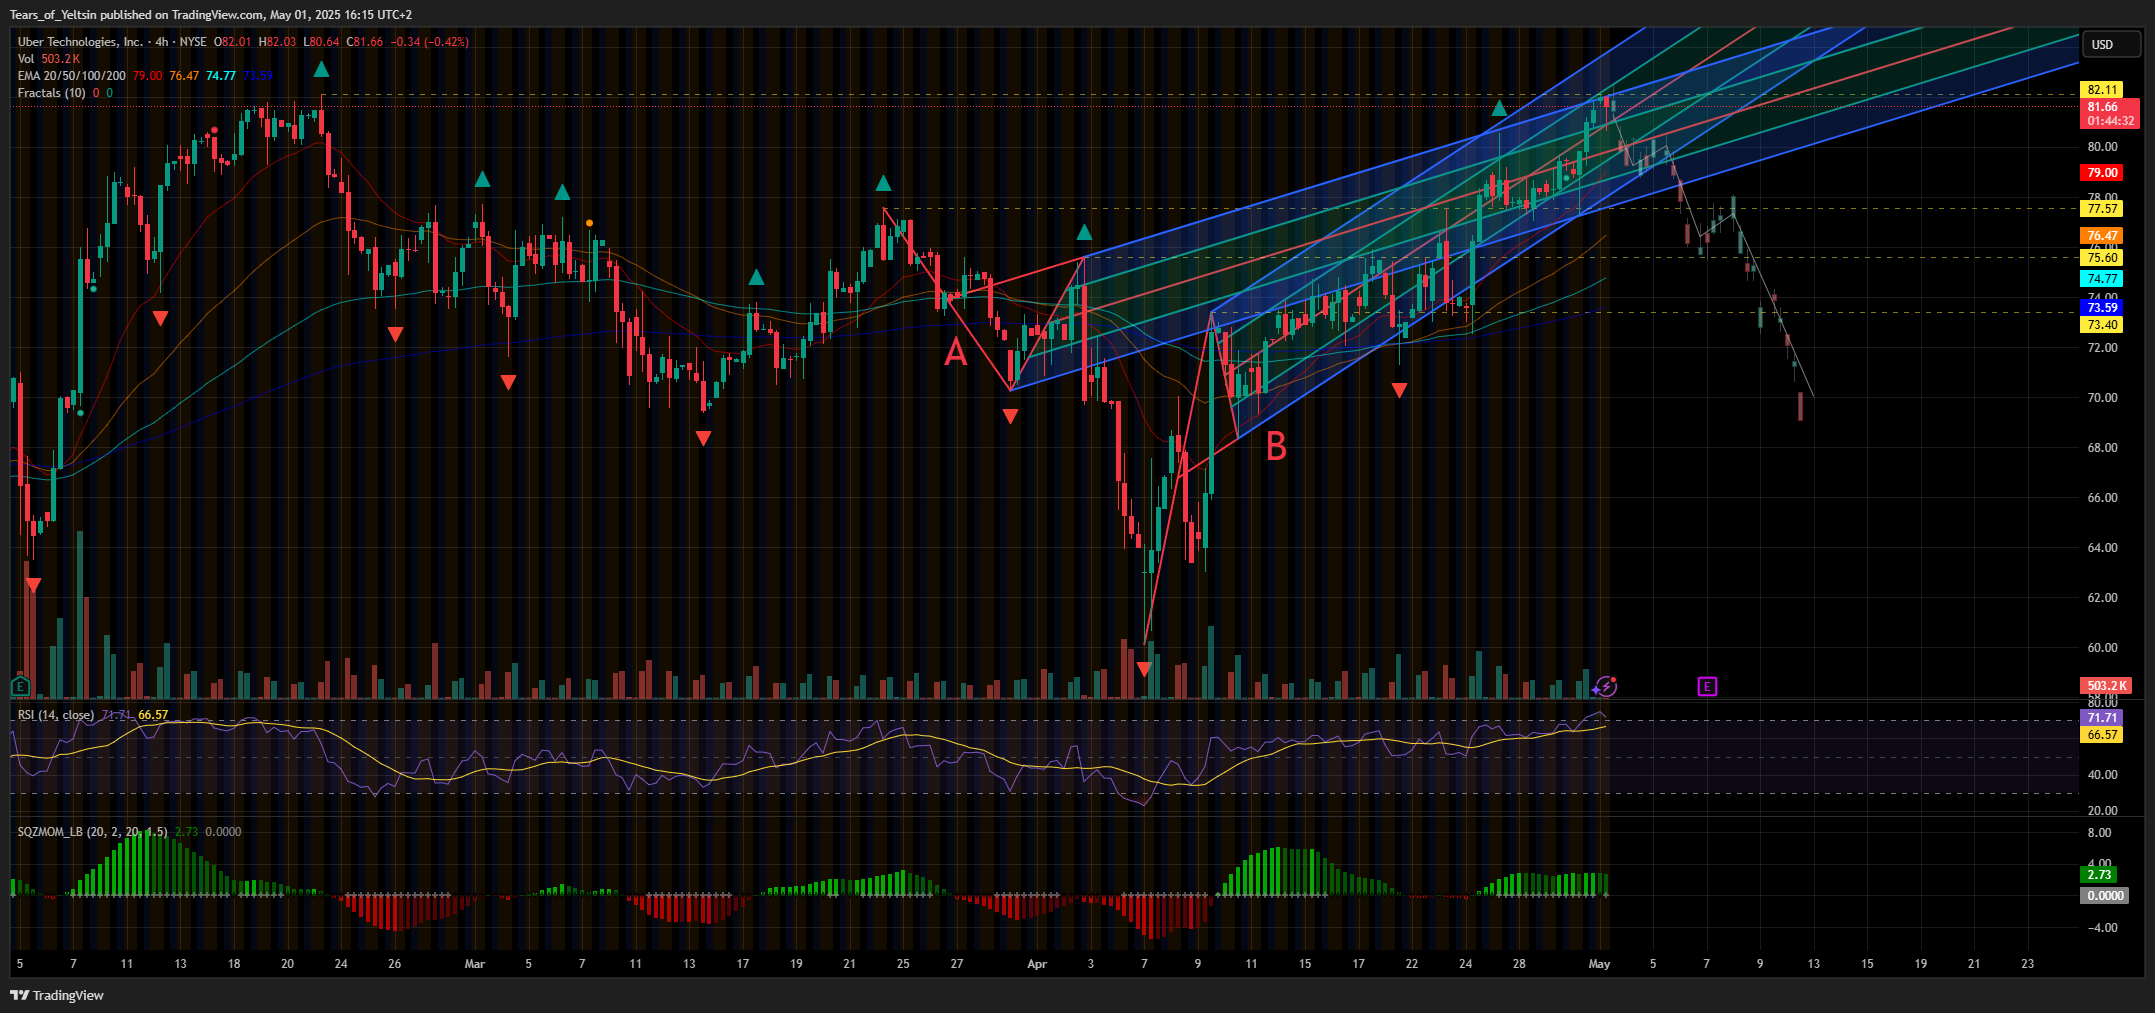Click the cyan 74.77 EMA price label
This screenshot has height=1013, width=2155.
[2102, 279]
